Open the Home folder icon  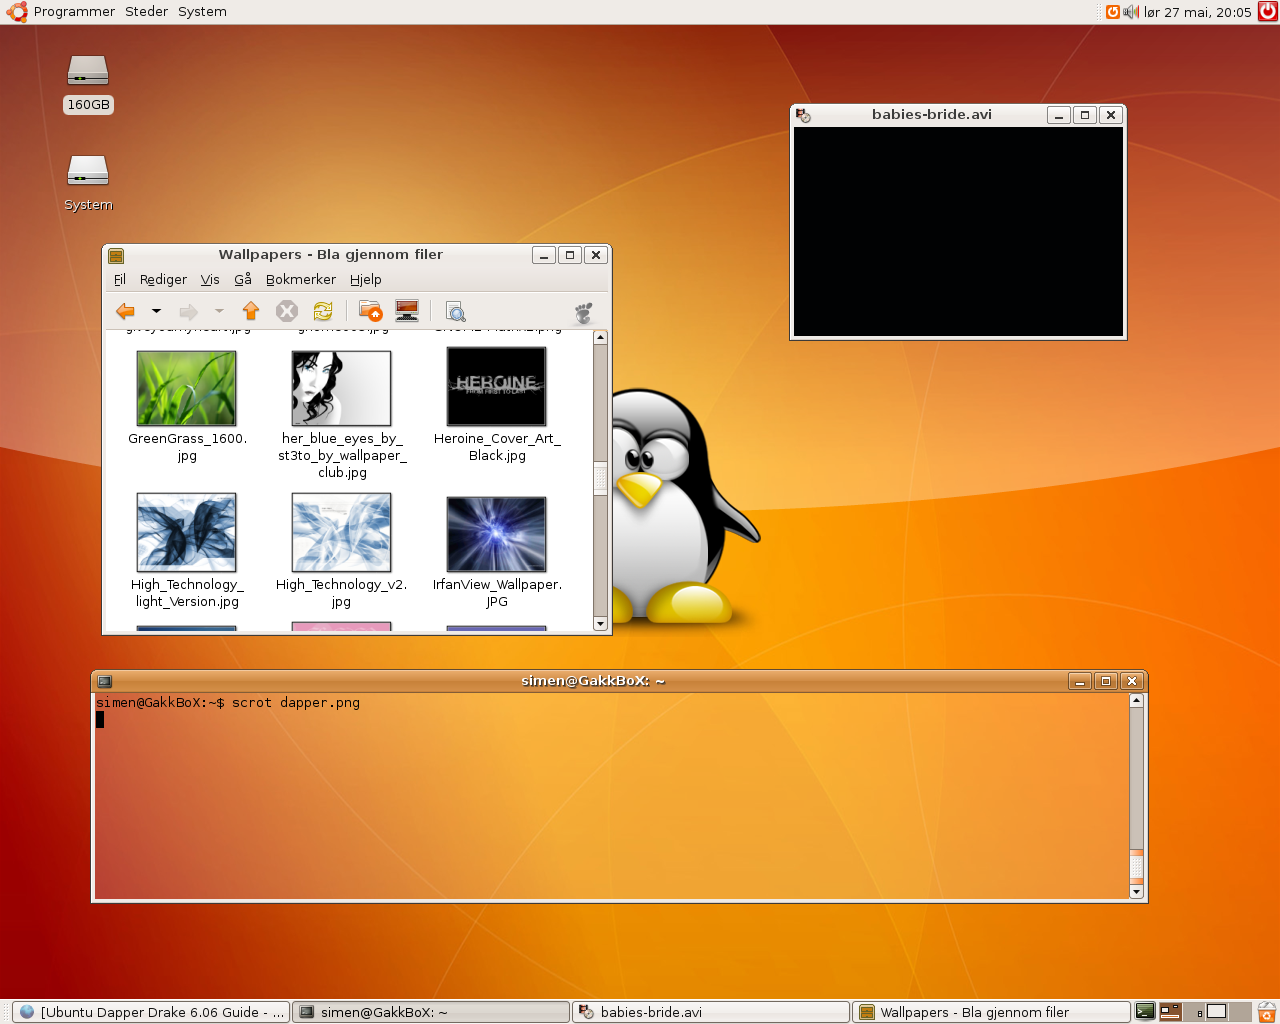click(371, 311)
